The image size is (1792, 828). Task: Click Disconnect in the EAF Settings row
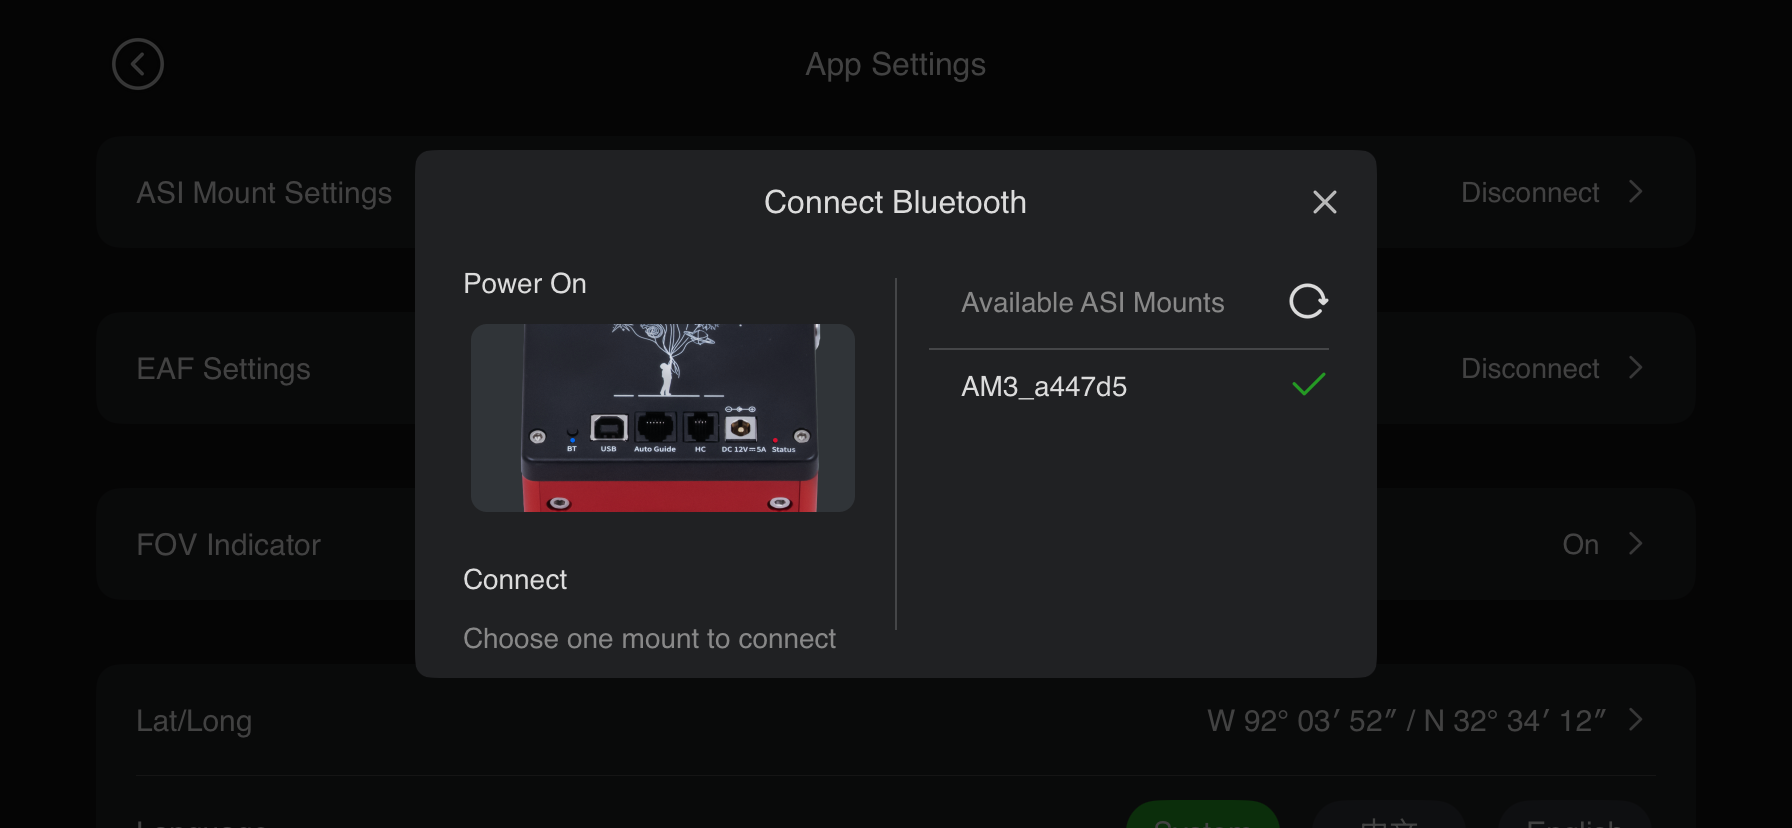[x=1530, y=369]
